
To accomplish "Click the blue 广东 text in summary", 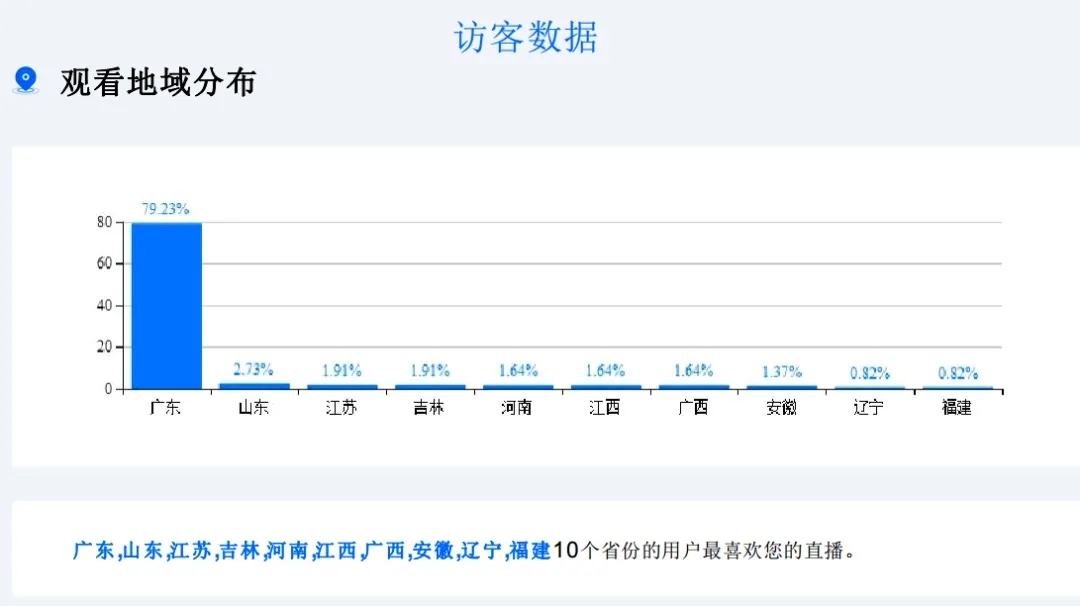I will click(x=94, y=551).
